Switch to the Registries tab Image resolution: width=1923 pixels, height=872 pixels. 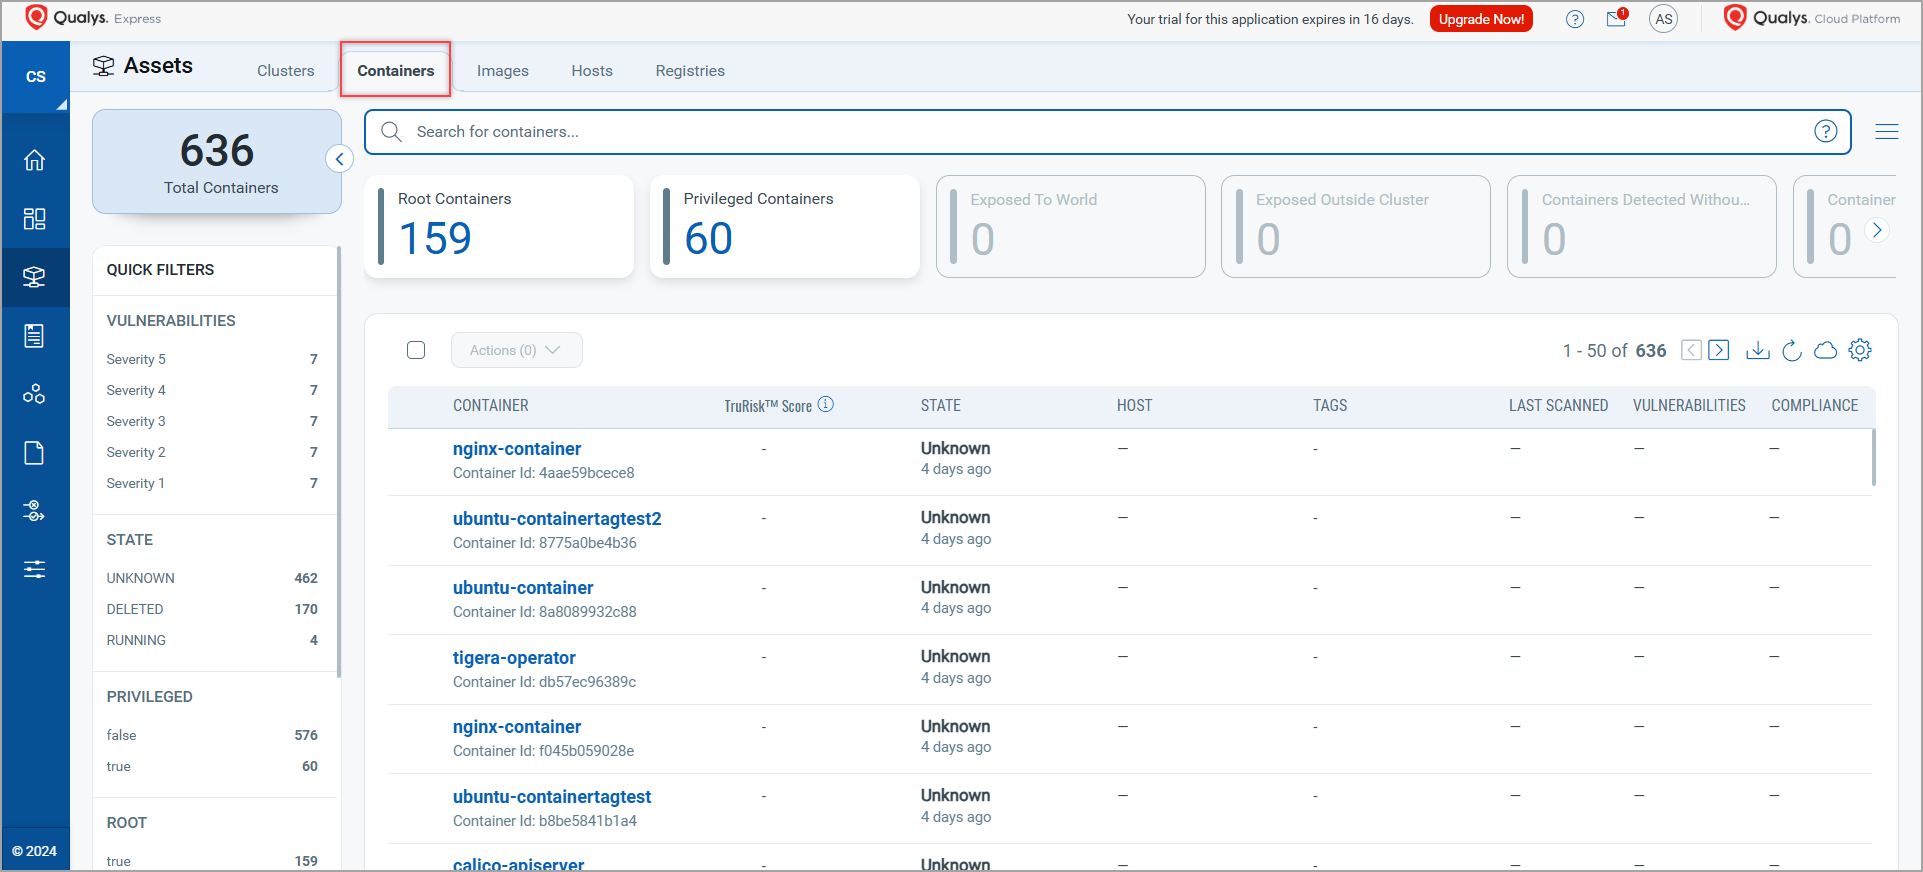pos(690,71)
